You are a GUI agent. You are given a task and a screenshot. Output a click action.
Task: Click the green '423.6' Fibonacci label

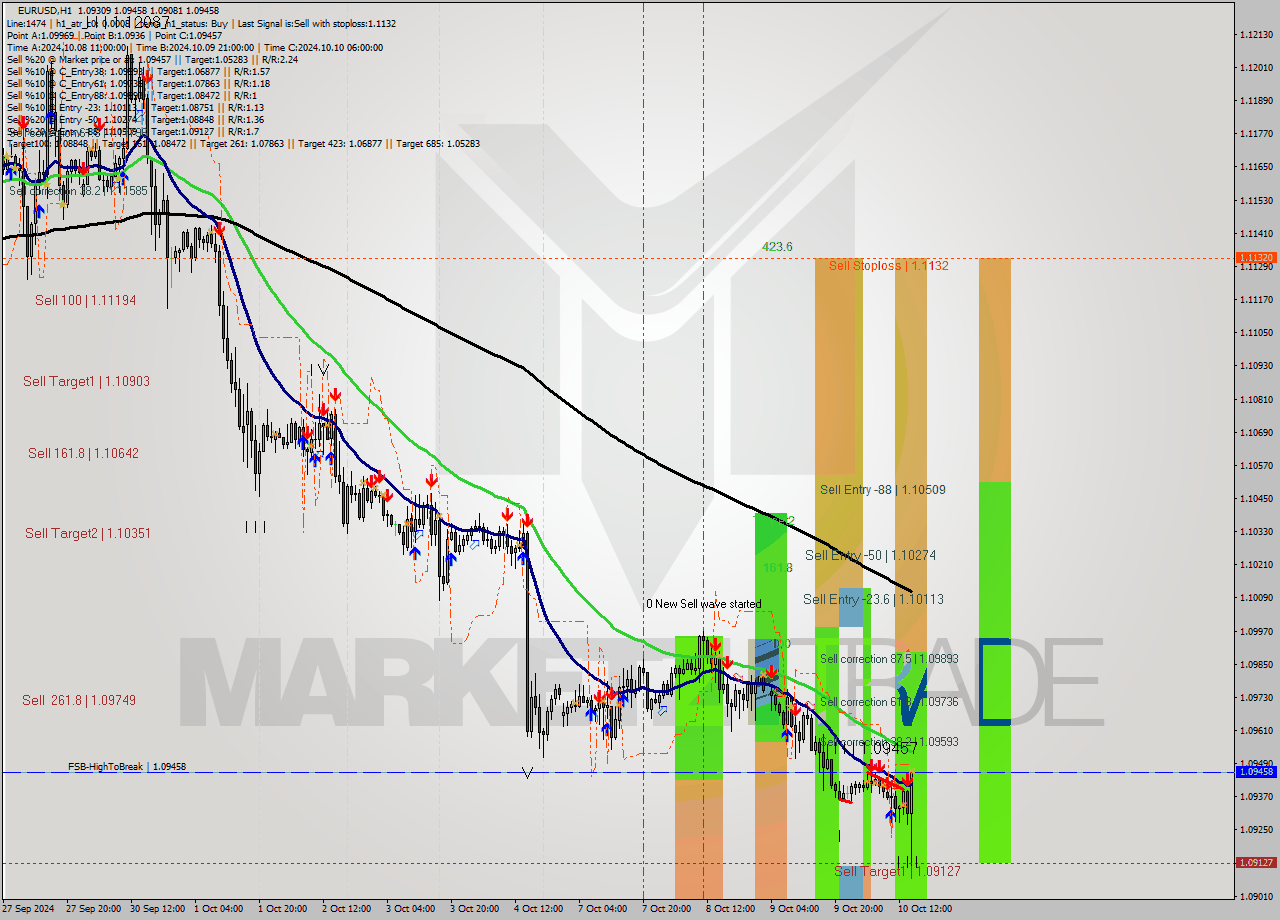click(777, 246)
